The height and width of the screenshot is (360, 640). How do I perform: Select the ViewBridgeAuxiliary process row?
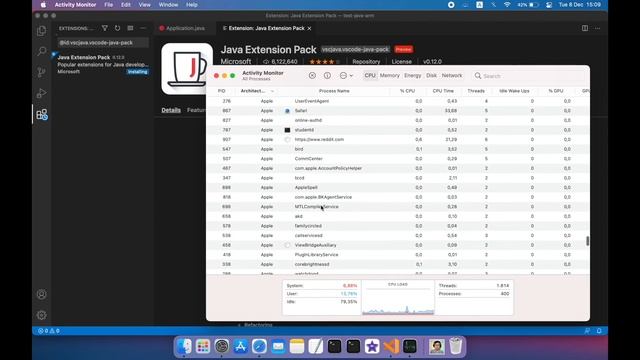coord(398,245)
